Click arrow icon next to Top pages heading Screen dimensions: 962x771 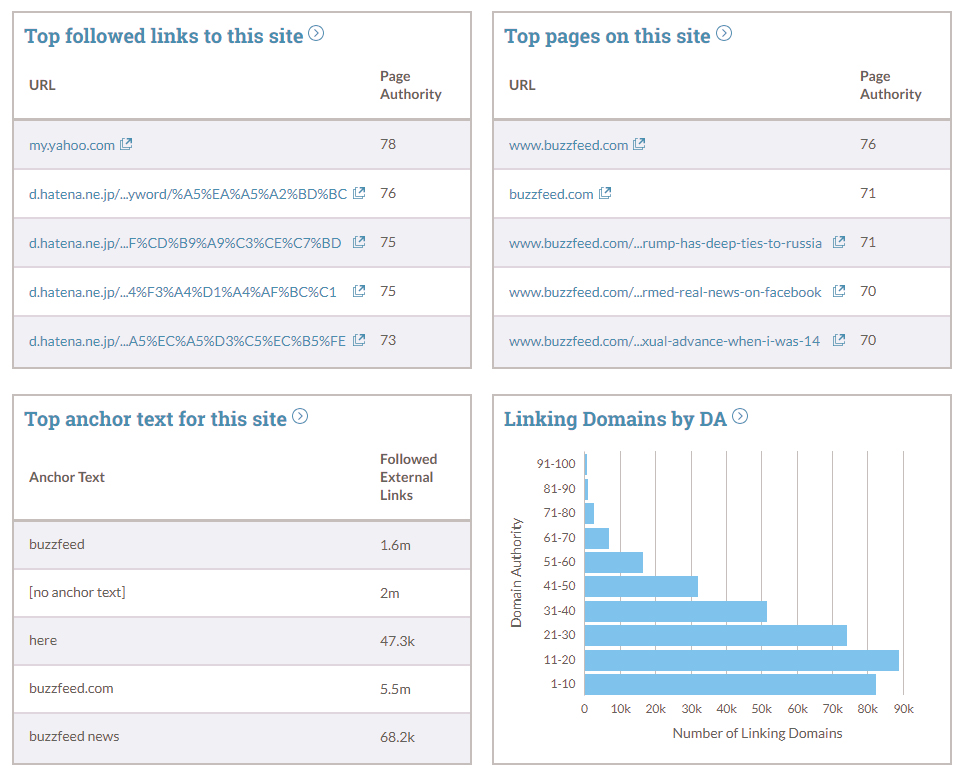pos(724,33)
